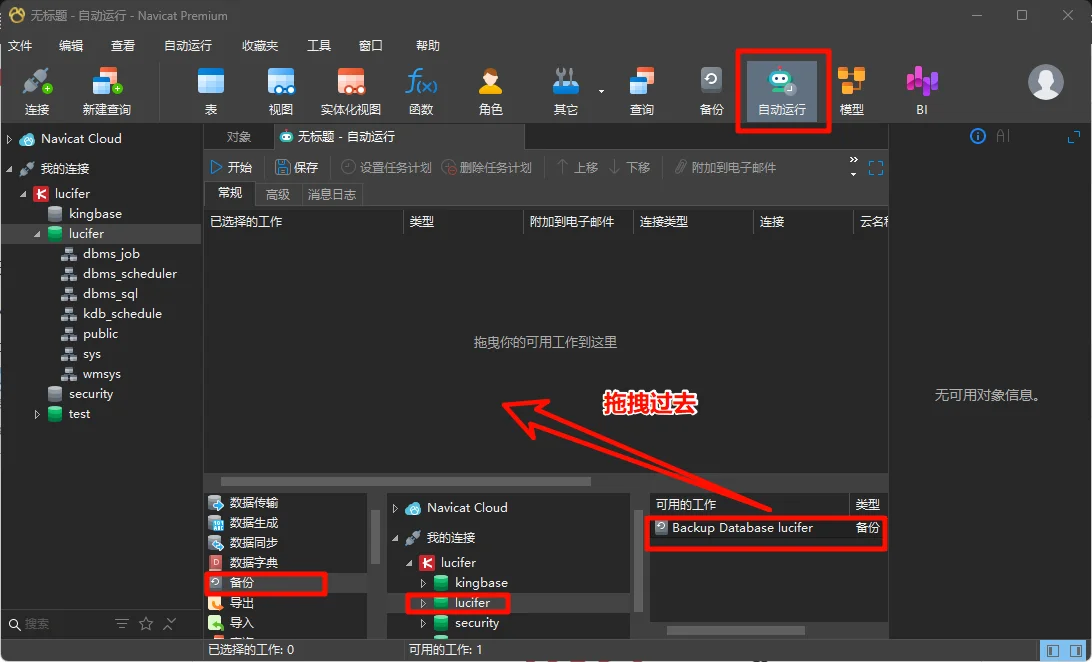Open the 查看 menu
The image size is (1092, 662).
pos(123,45)
